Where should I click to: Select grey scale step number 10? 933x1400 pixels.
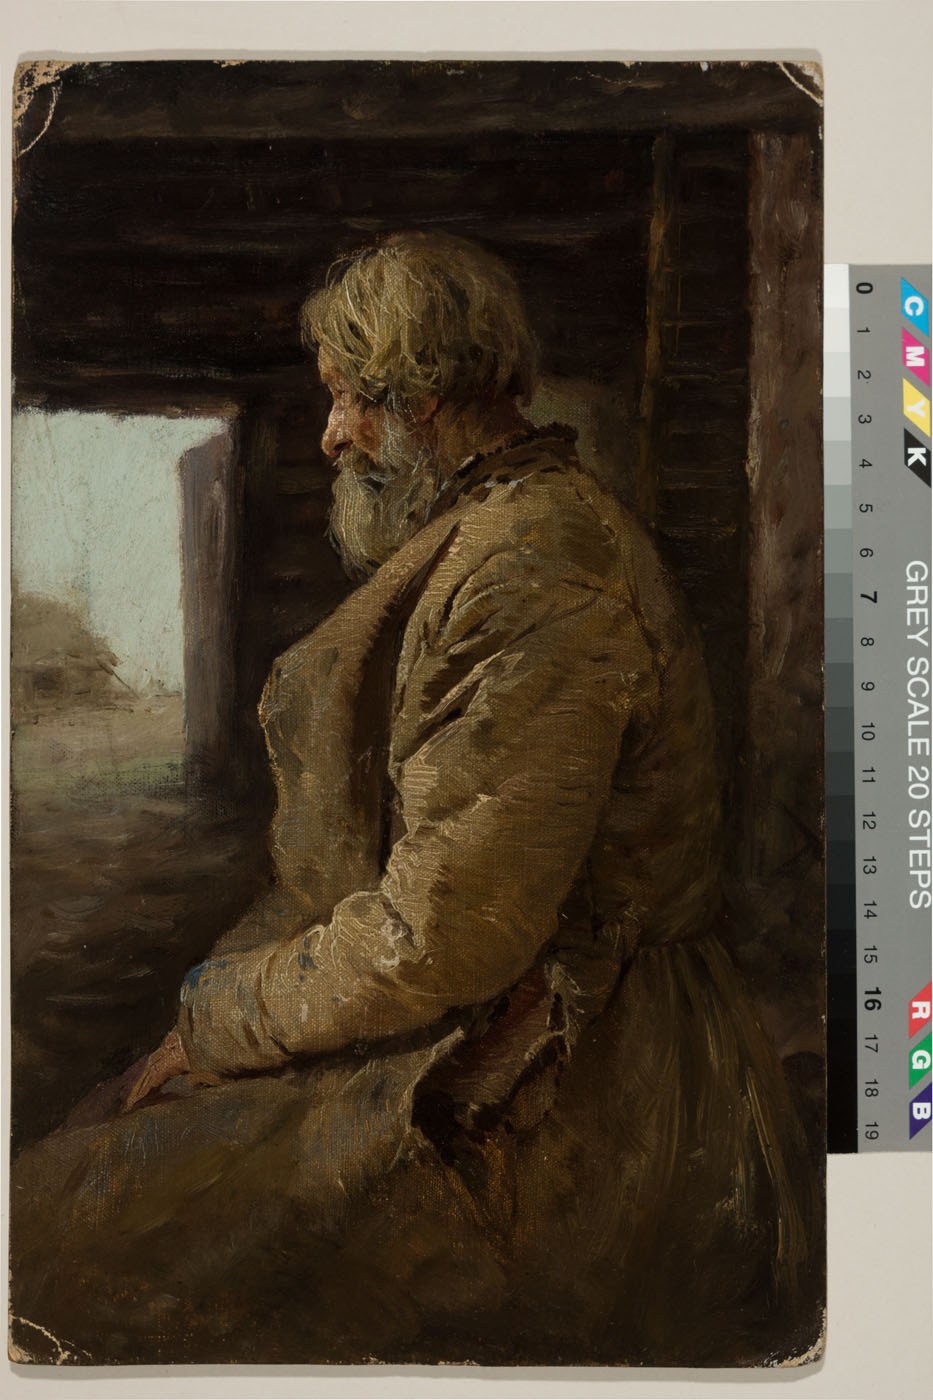[x=866, y=731]
